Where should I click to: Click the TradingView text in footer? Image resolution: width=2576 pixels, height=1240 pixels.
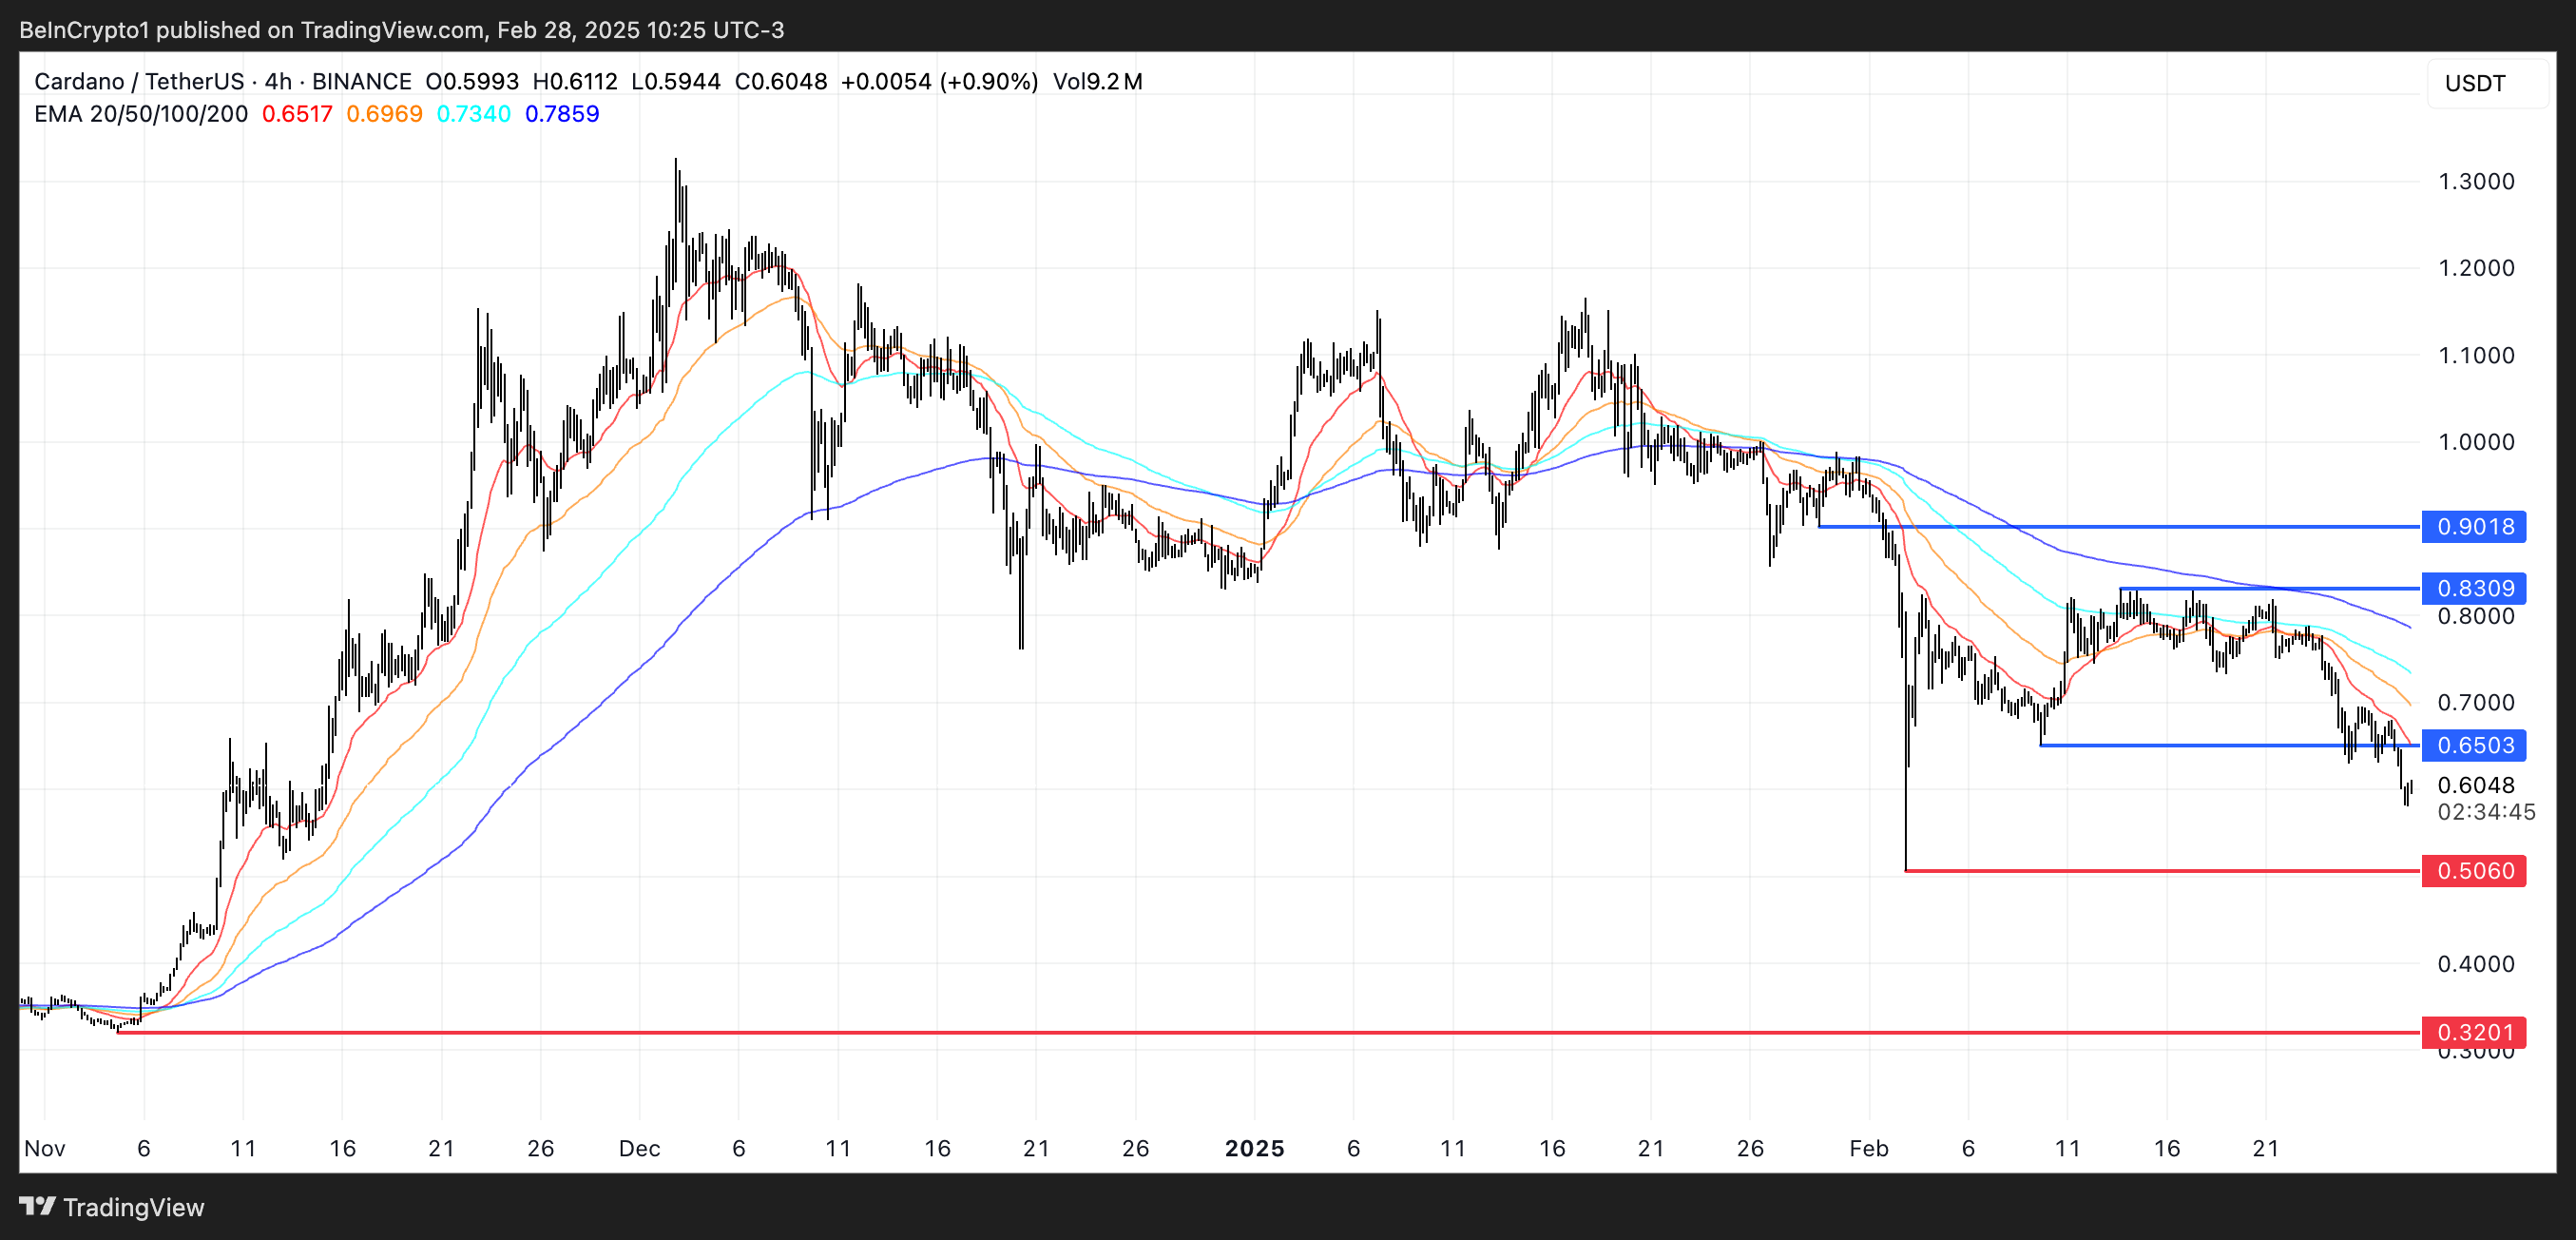[x=133, y=1207]
